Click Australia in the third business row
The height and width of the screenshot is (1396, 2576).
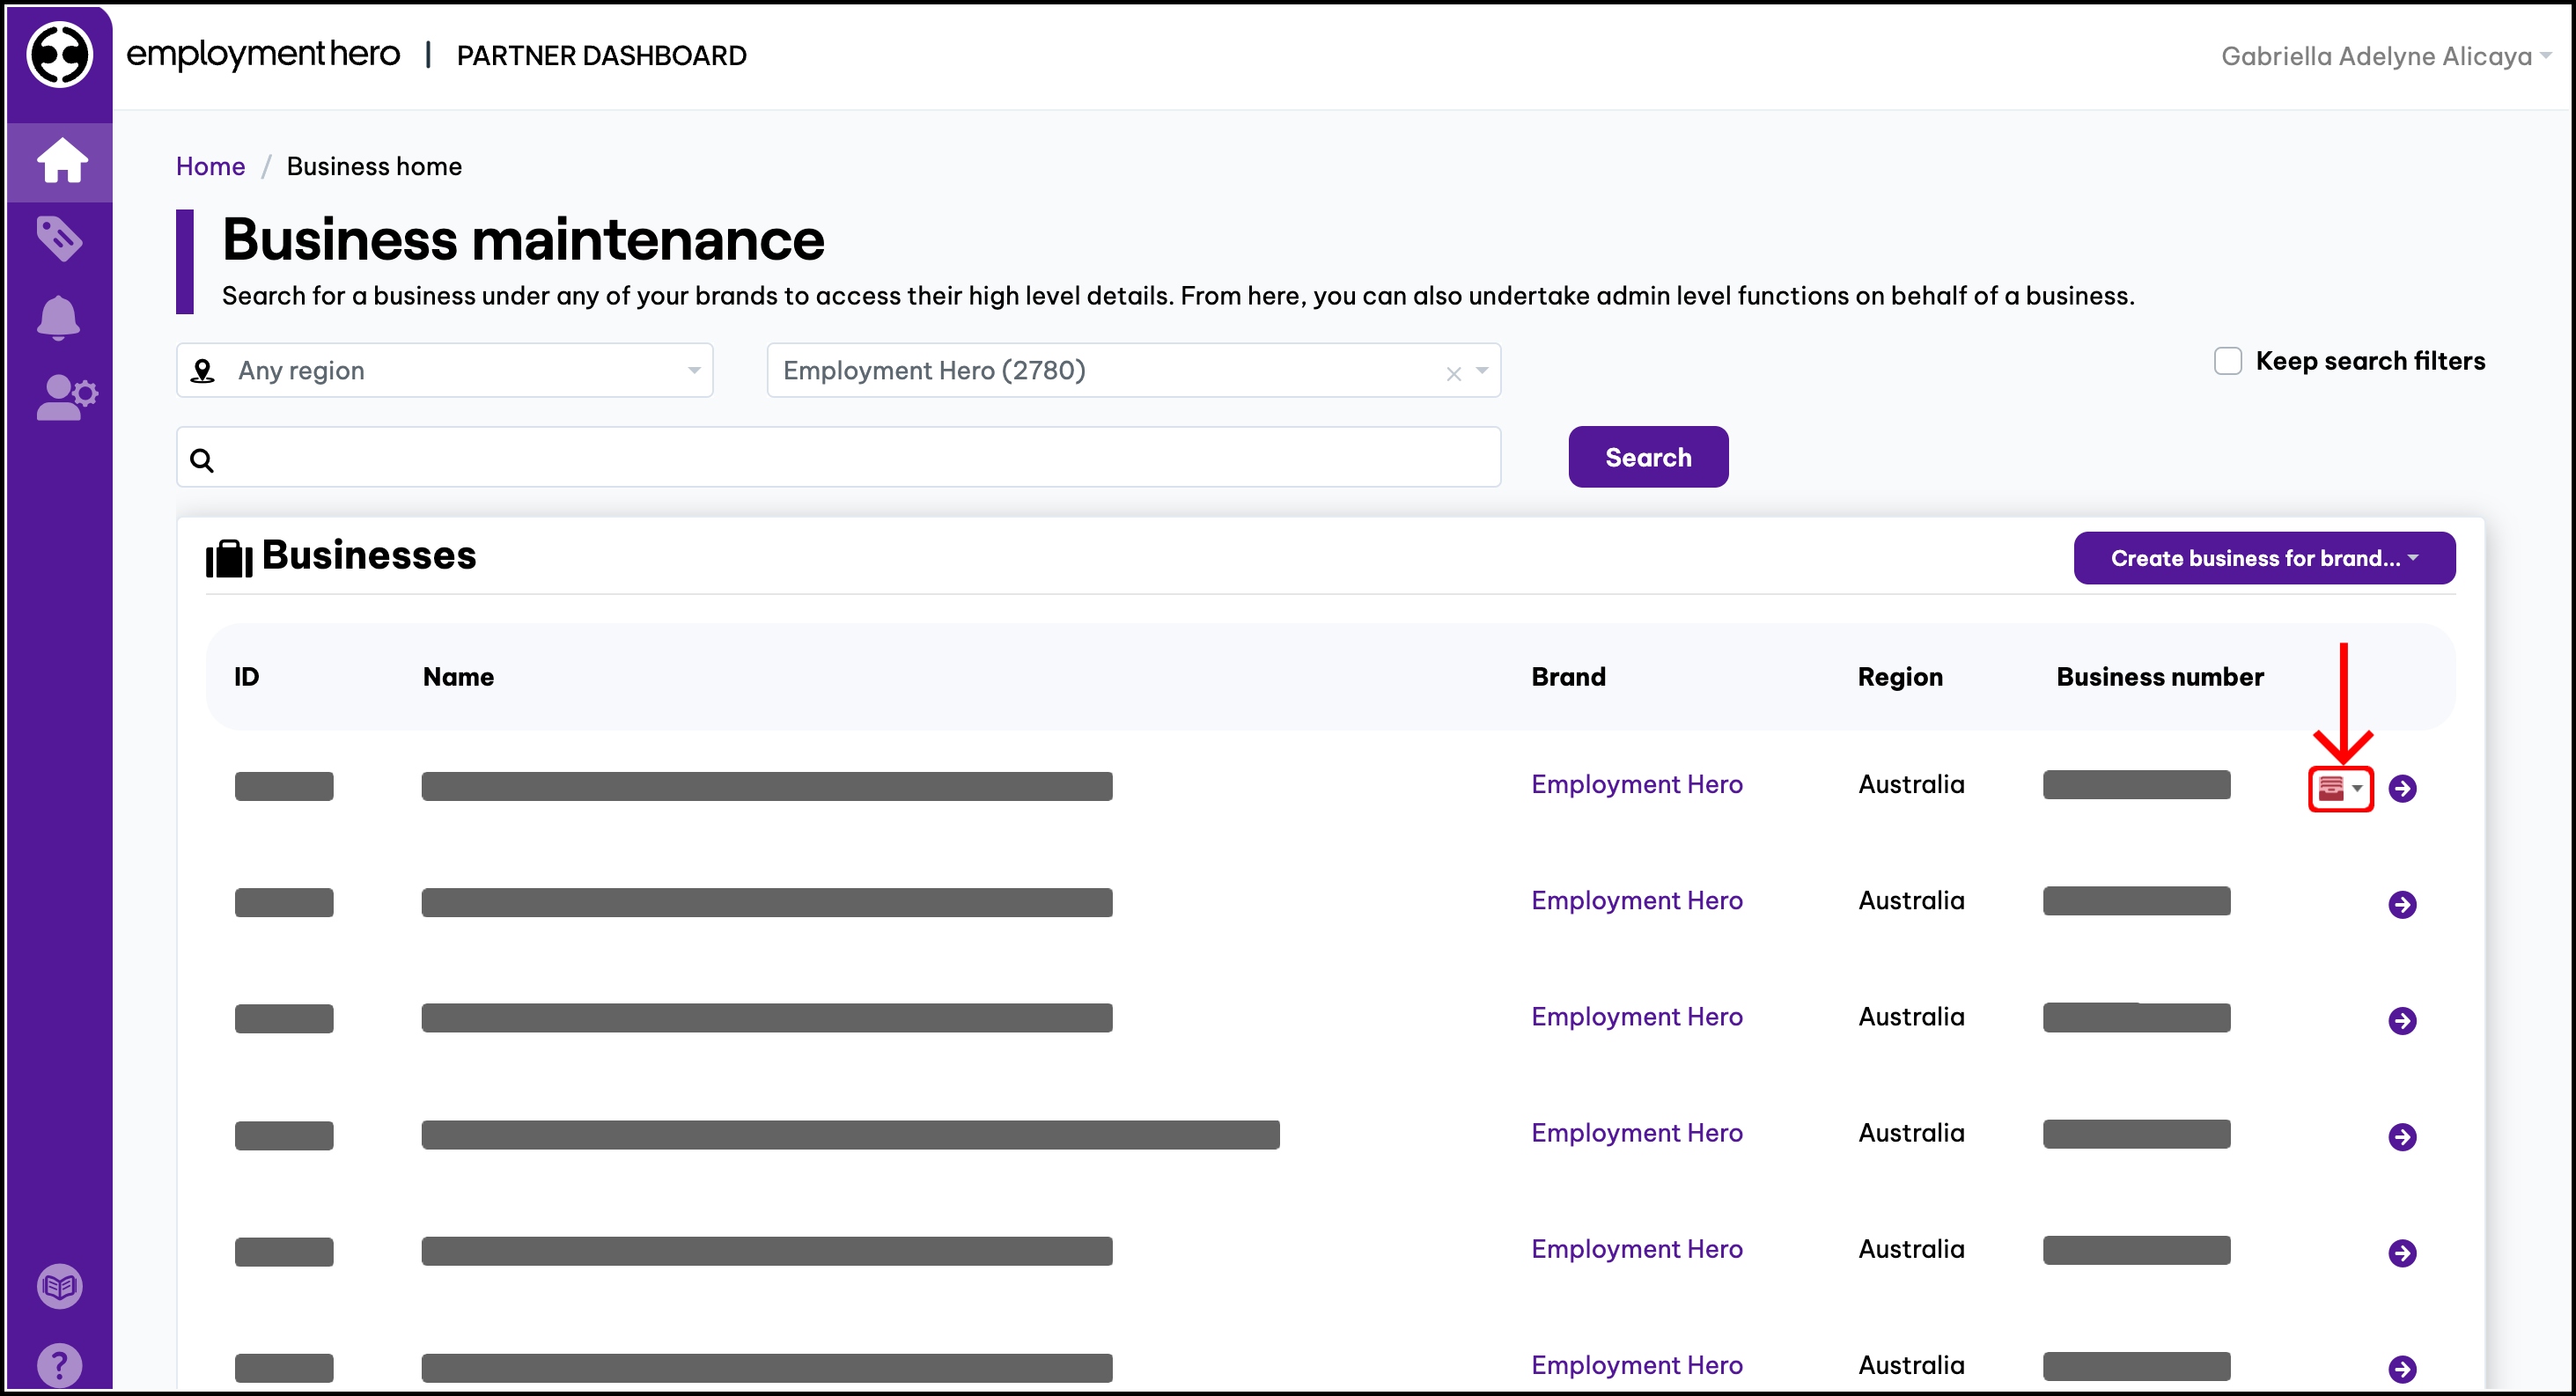[x=1911, y=1017]
